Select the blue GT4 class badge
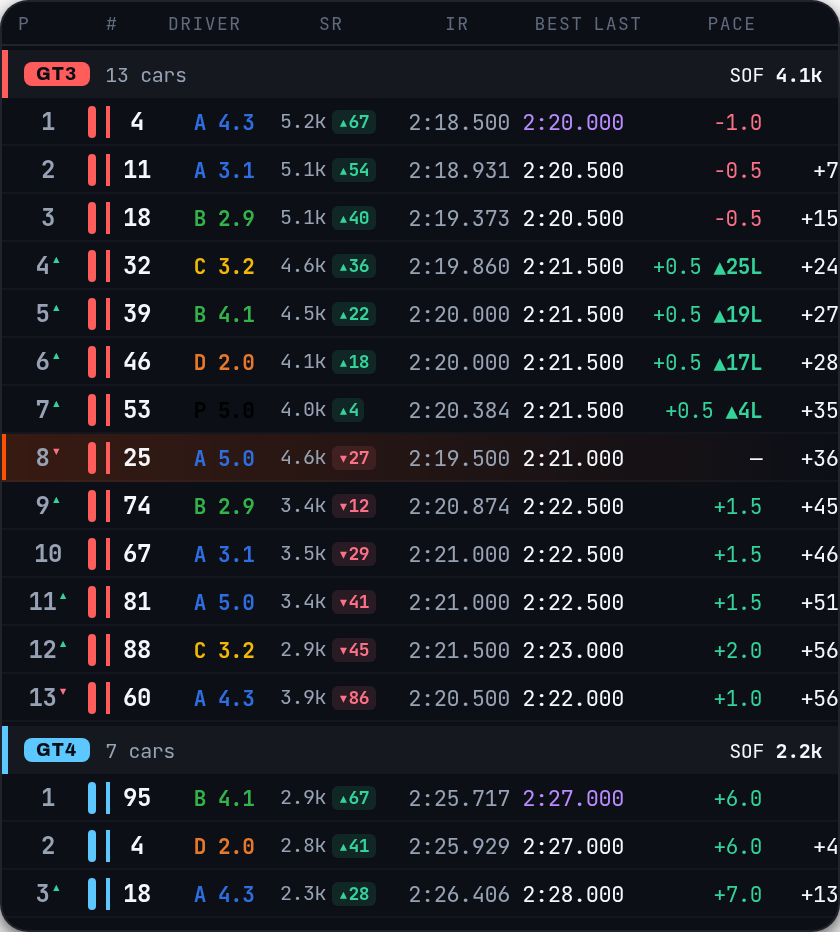Image resolution: width=840 pixels, height=932 pixels. (x=56, y=750)
